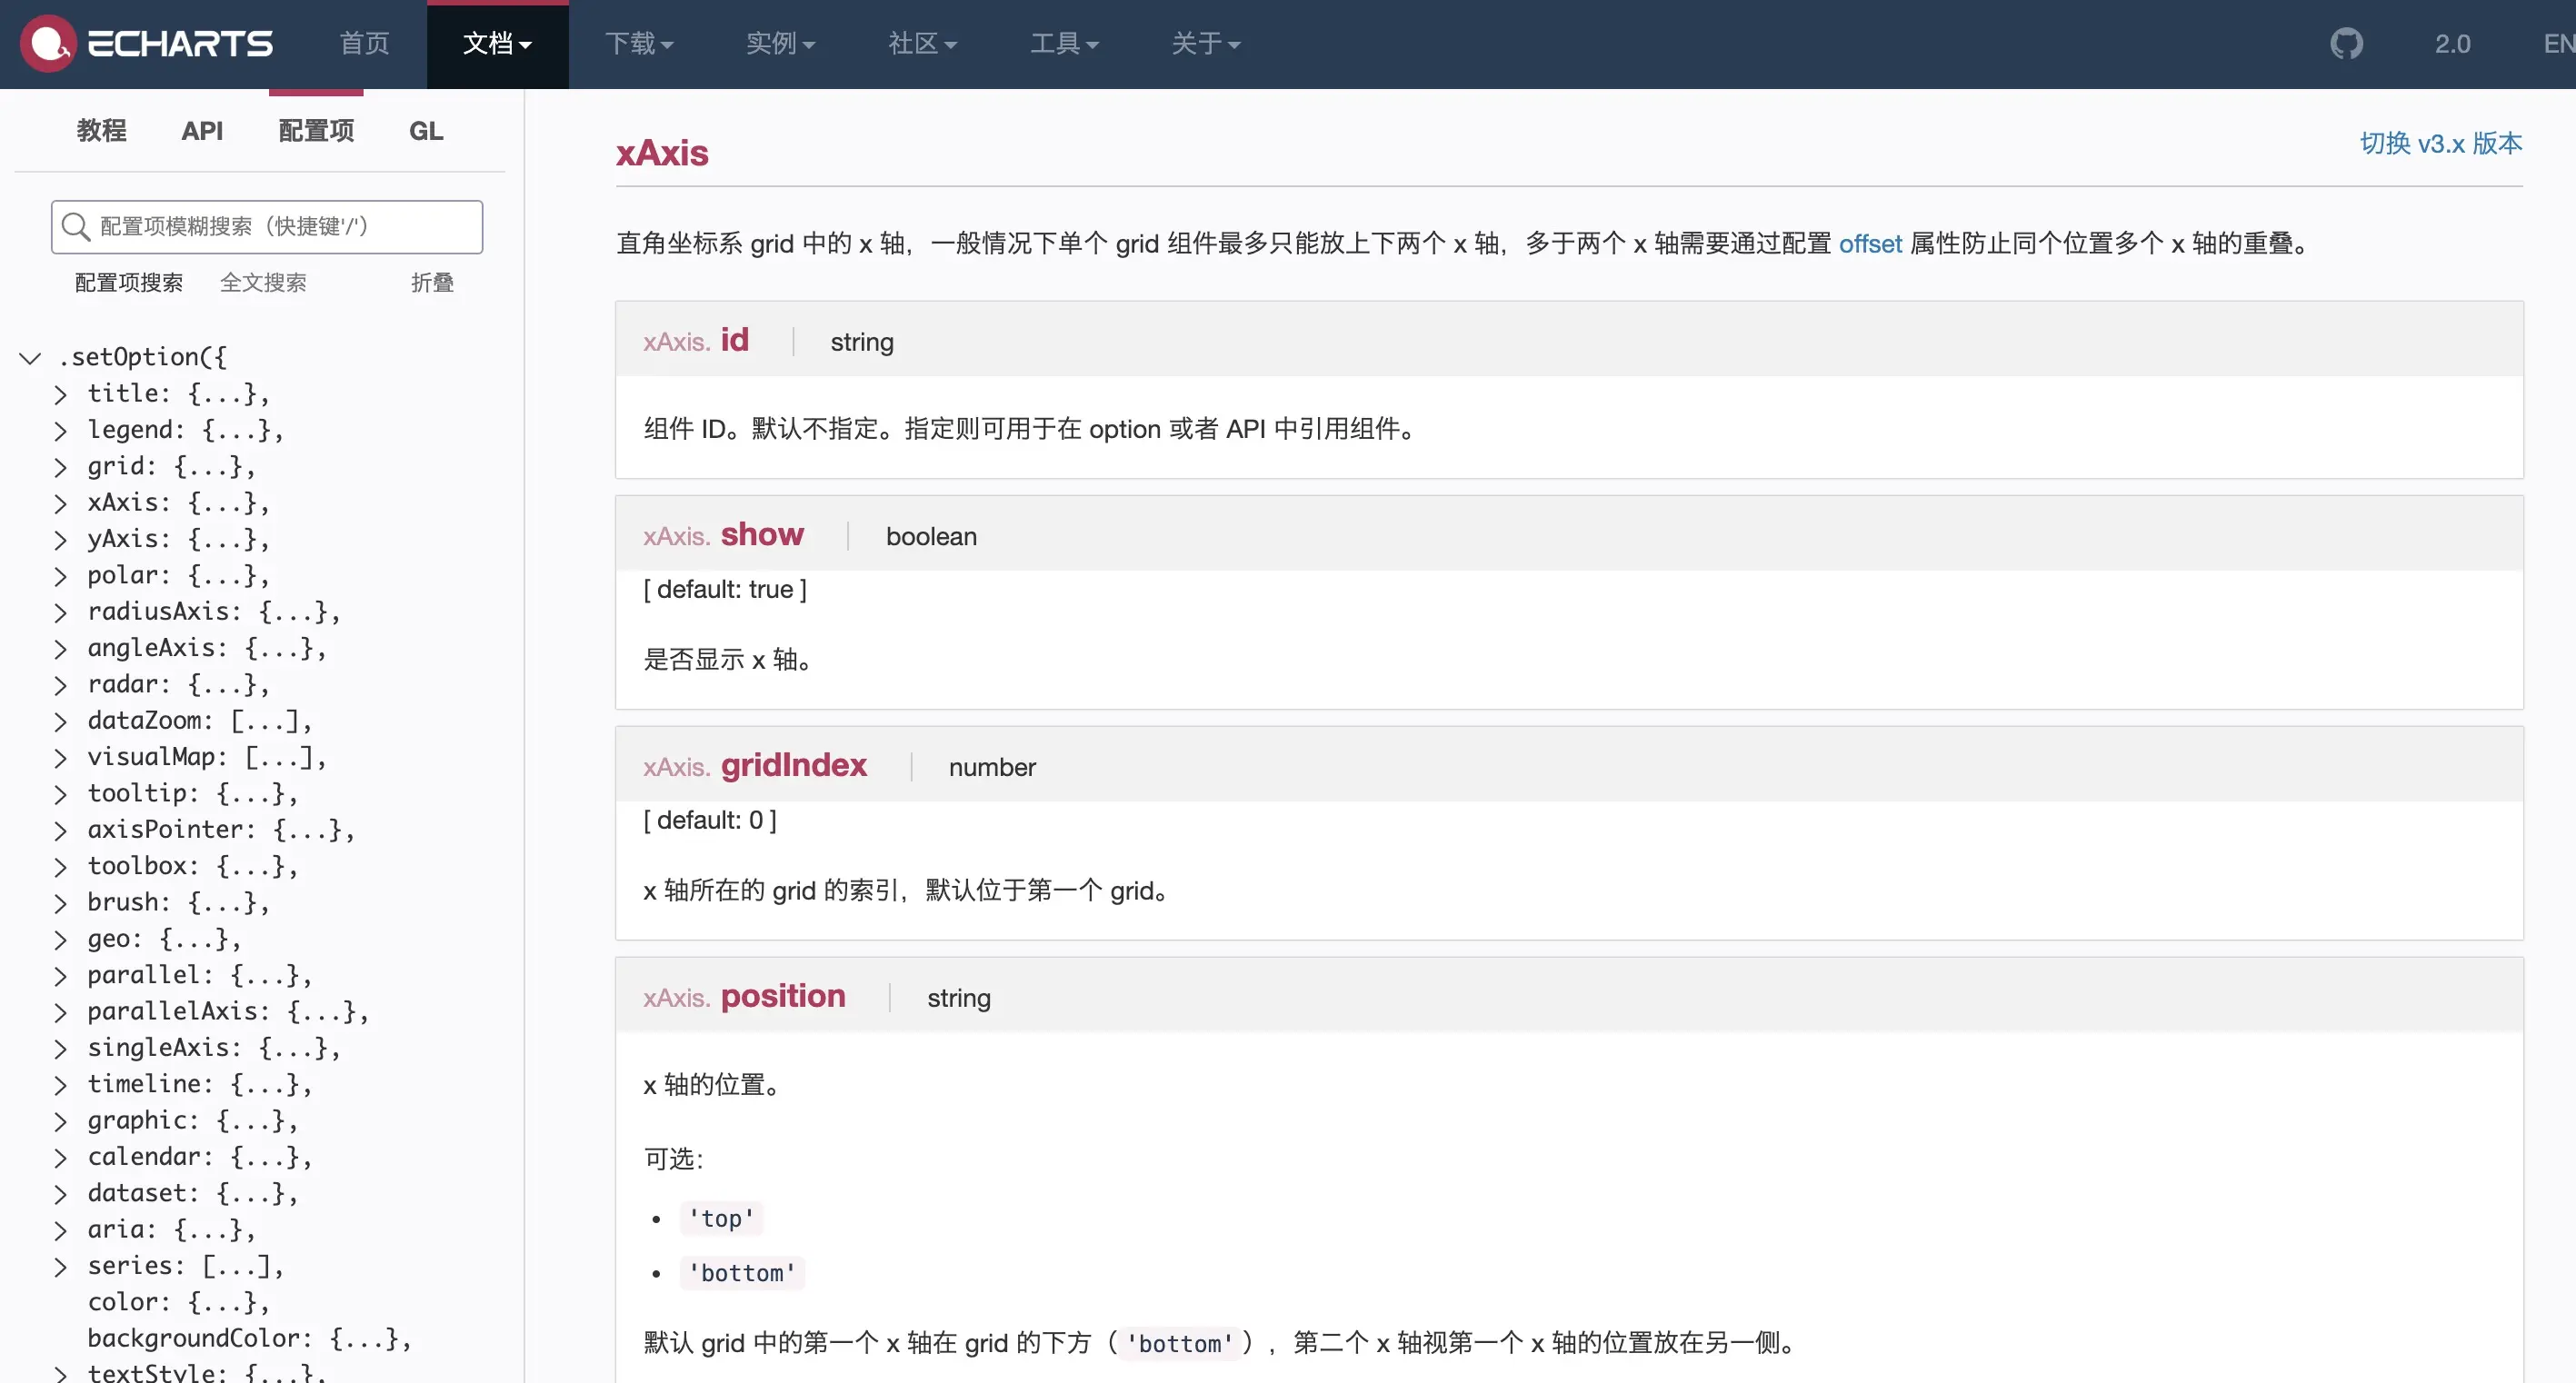Image resolution: width=2576 pixels, height=1383 pixels.
Task: Expand the tooltip option chevron
Action: pyautogui.click(x=61, y=794)
